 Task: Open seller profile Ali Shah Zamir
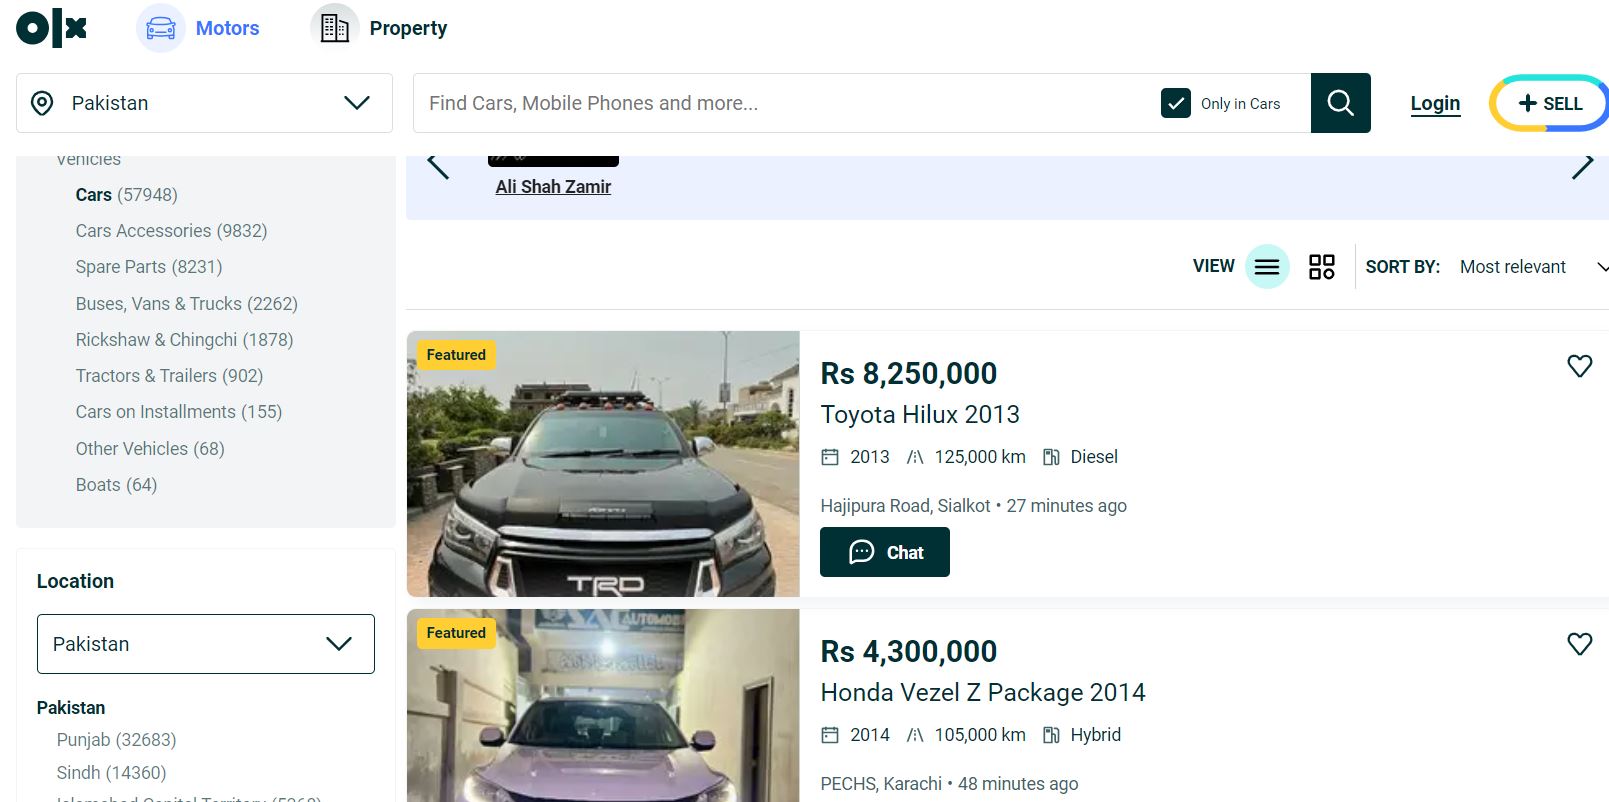[553, 186]
